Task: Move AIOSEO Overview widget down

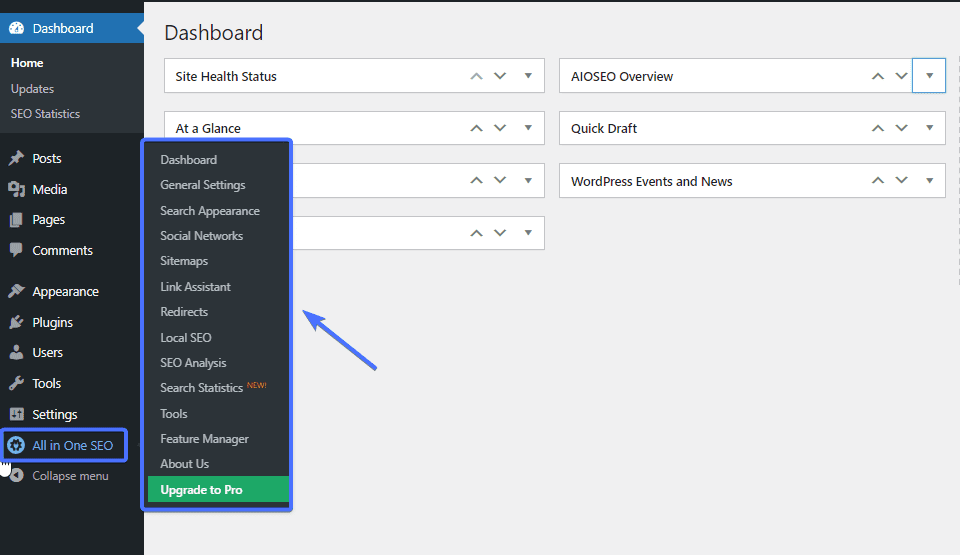Action: (901, 76)
